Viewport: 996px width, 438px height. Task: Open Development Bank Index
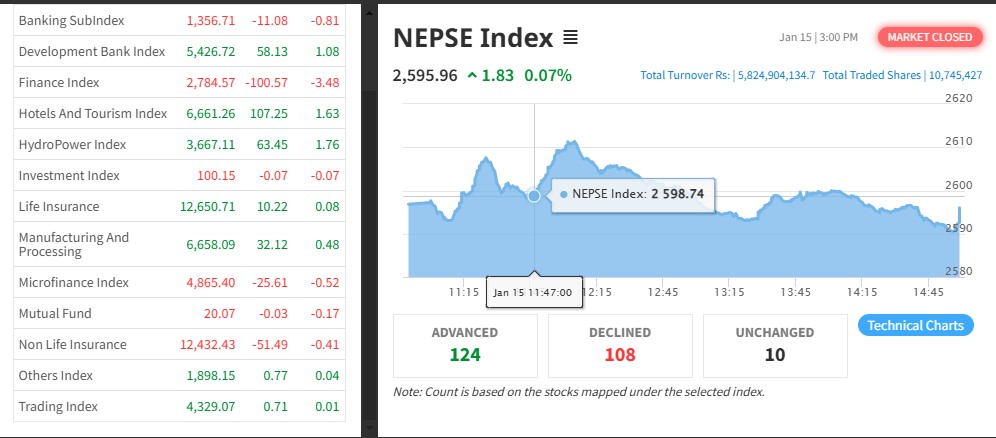pyautogui.click(x=91, y=51)
